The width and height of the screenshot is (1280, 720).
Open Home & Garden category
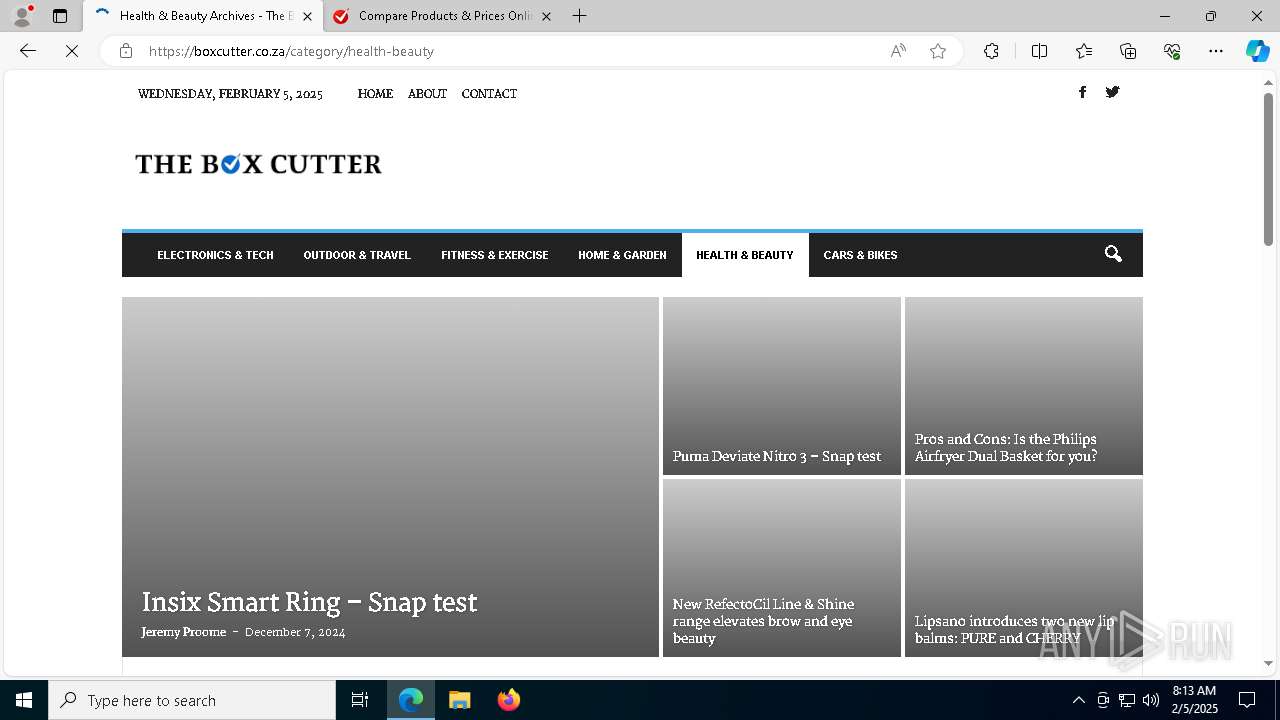(x=622, y=255)
